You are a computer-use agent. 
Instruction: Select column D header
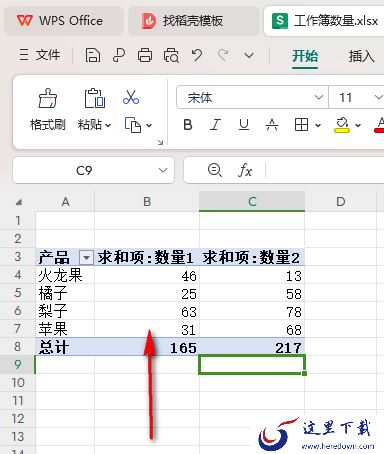(x=340, y=202)
